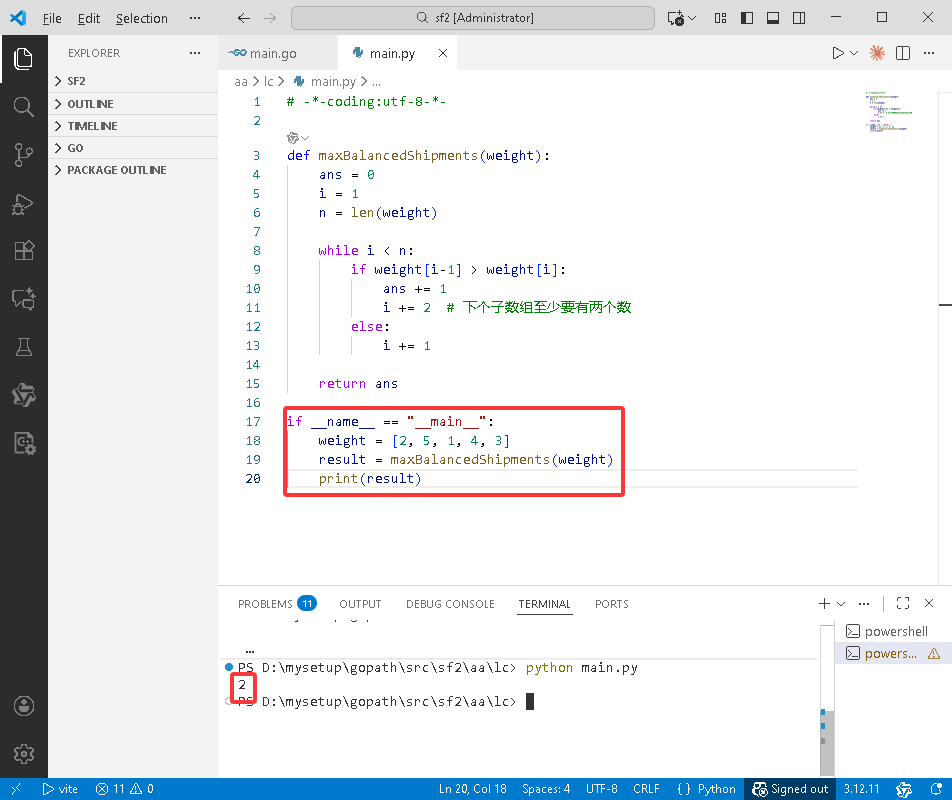This screenshot has height=800, width=952.
Task: Switch to the PROBLEMS panel tab
Action: [x=277, y=603]
